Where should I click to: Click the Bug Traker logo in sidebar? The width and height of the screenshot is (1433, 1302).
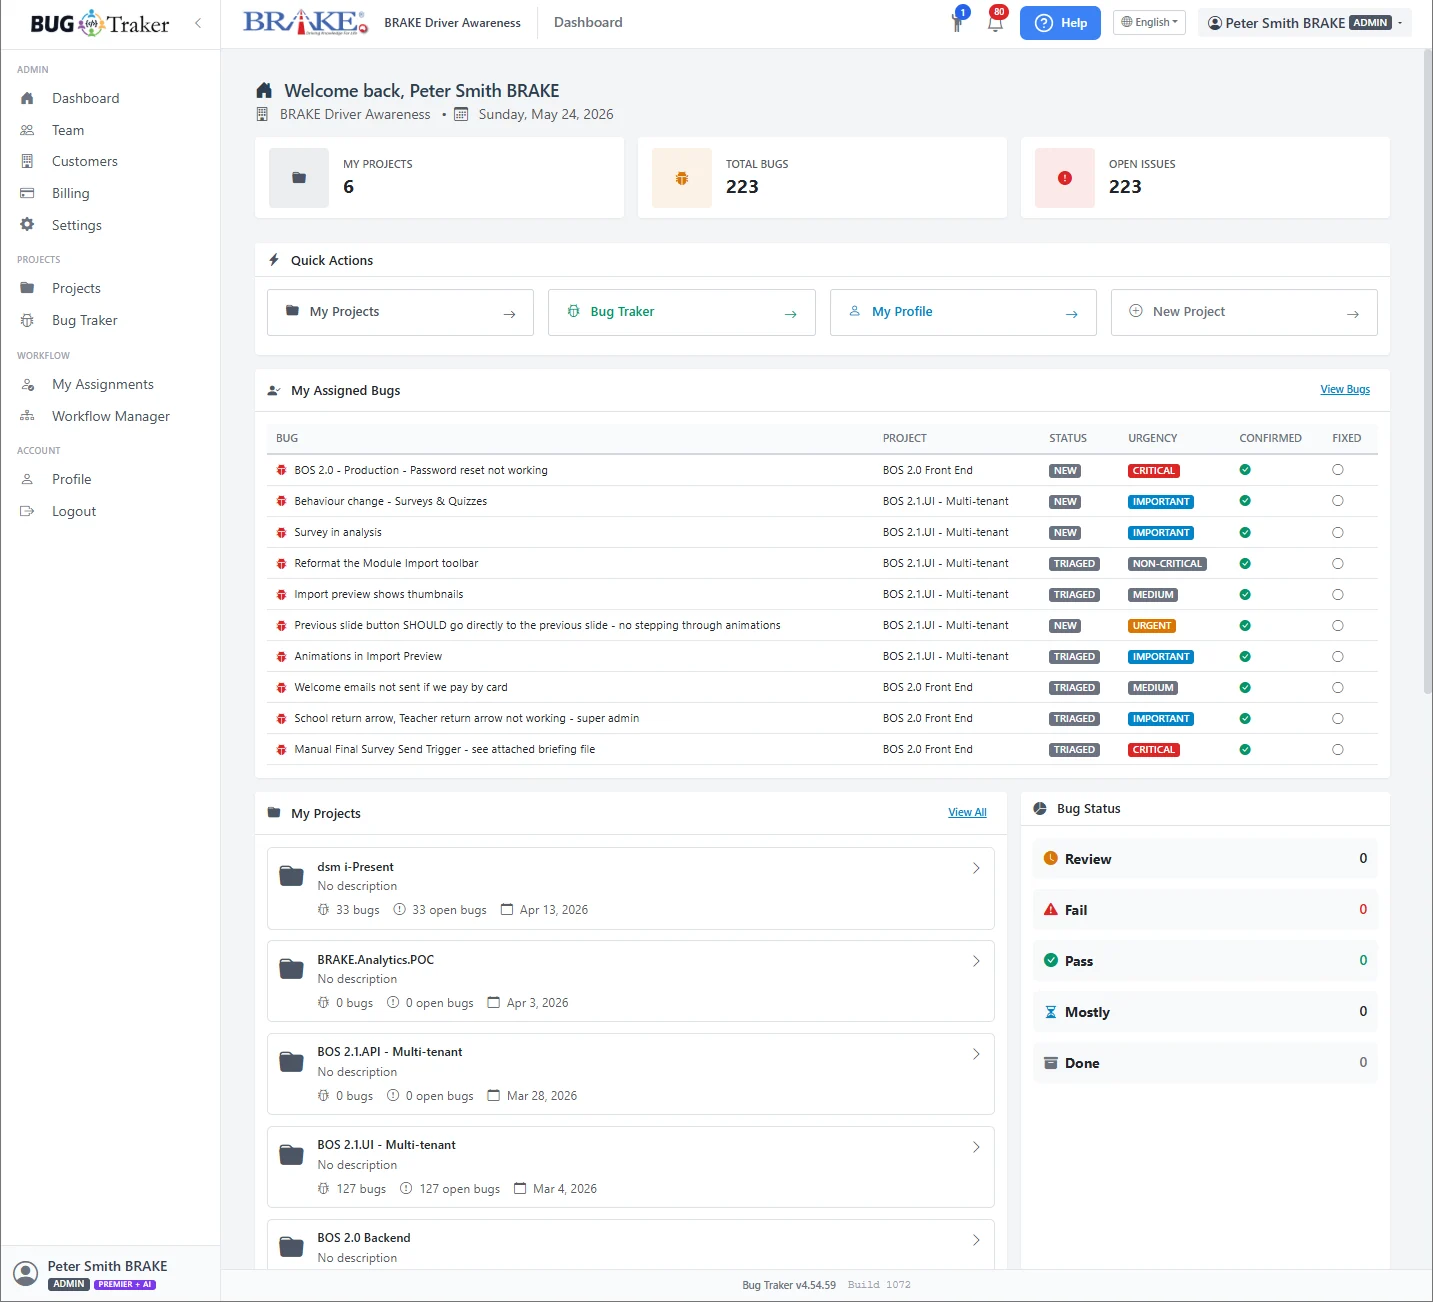pyautogui.click(x=100, y=23)
